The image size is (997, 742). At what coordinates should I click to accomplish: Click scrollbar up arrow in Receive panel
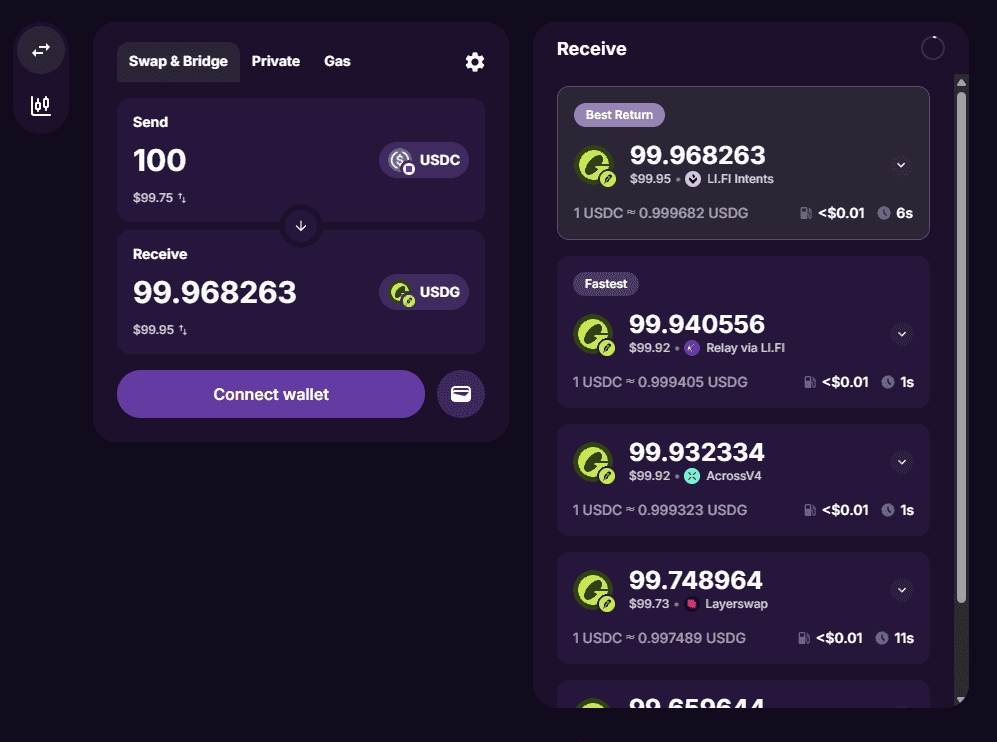(x=961, y=83)
